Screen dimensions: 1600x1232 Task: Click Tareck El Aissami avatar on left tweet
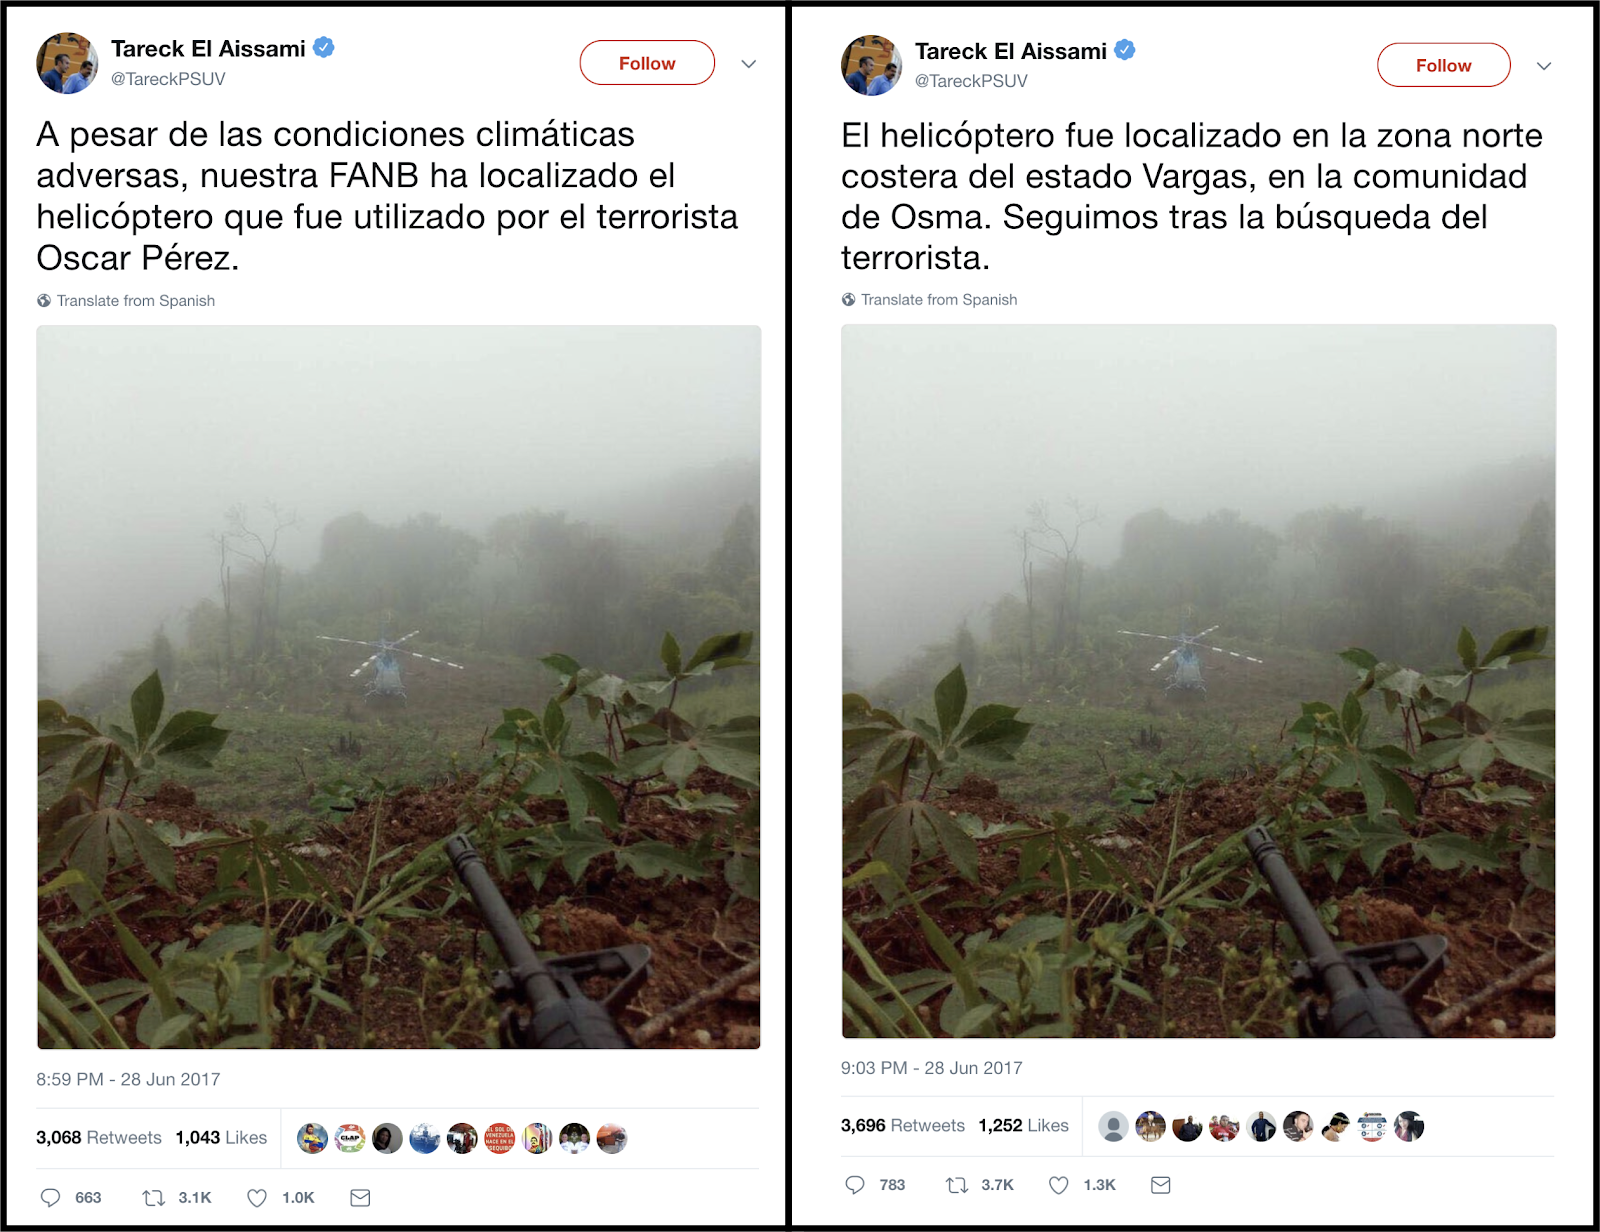tap(67, 63)
